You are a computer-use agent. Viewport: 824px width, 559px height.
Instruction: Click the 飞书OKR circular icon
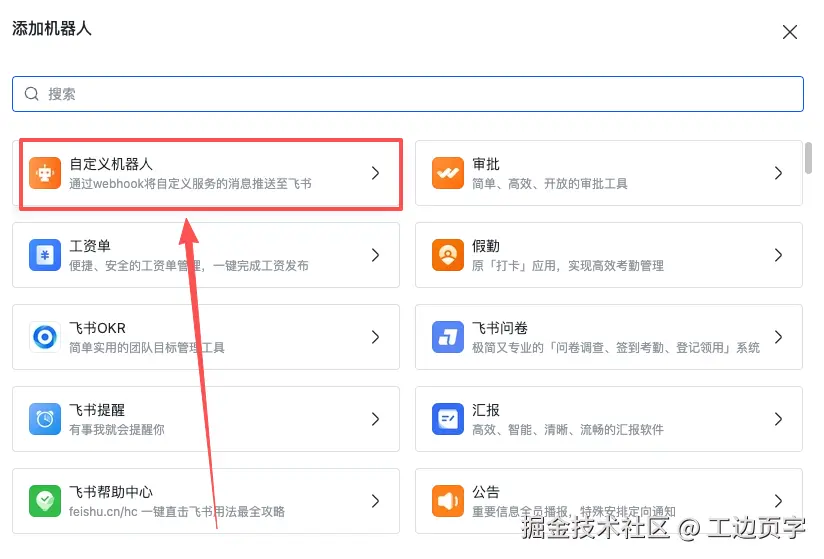pos(45,337)
